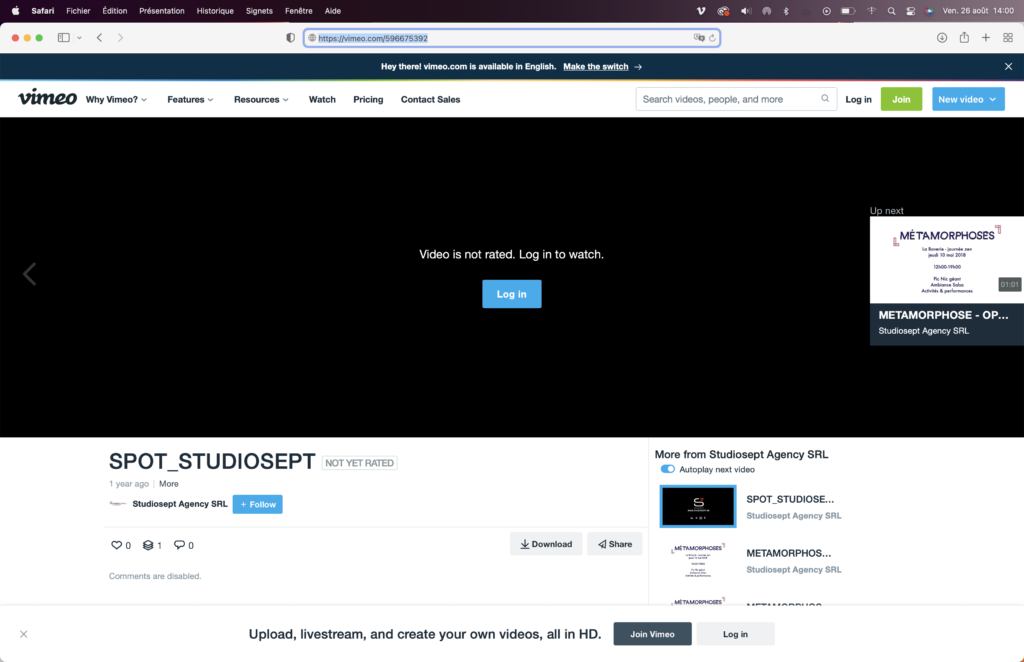1024x662 pixels.
Task: Share the video with Share button
Action: (x=615, y=544)
